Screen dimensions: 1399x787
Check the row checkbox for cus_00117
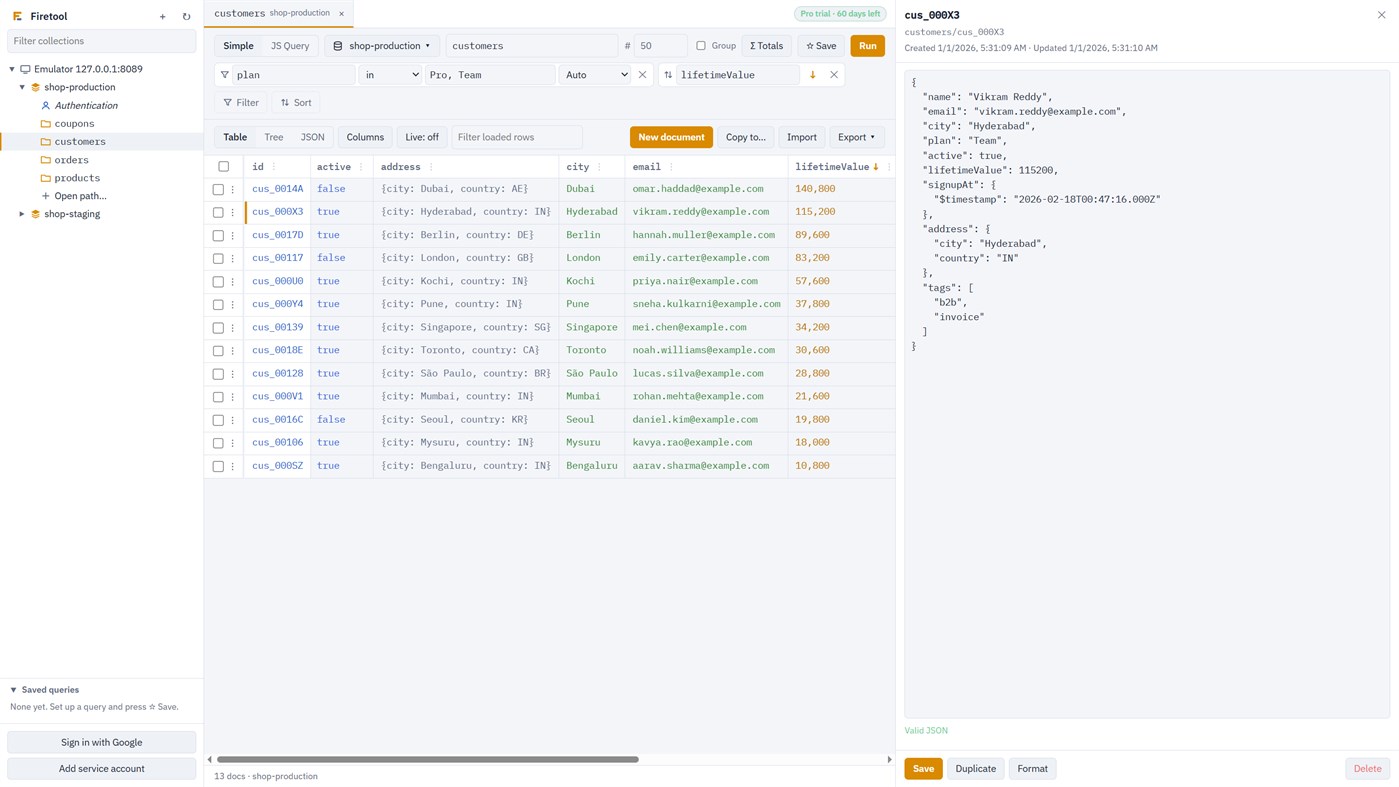[218, 258]
